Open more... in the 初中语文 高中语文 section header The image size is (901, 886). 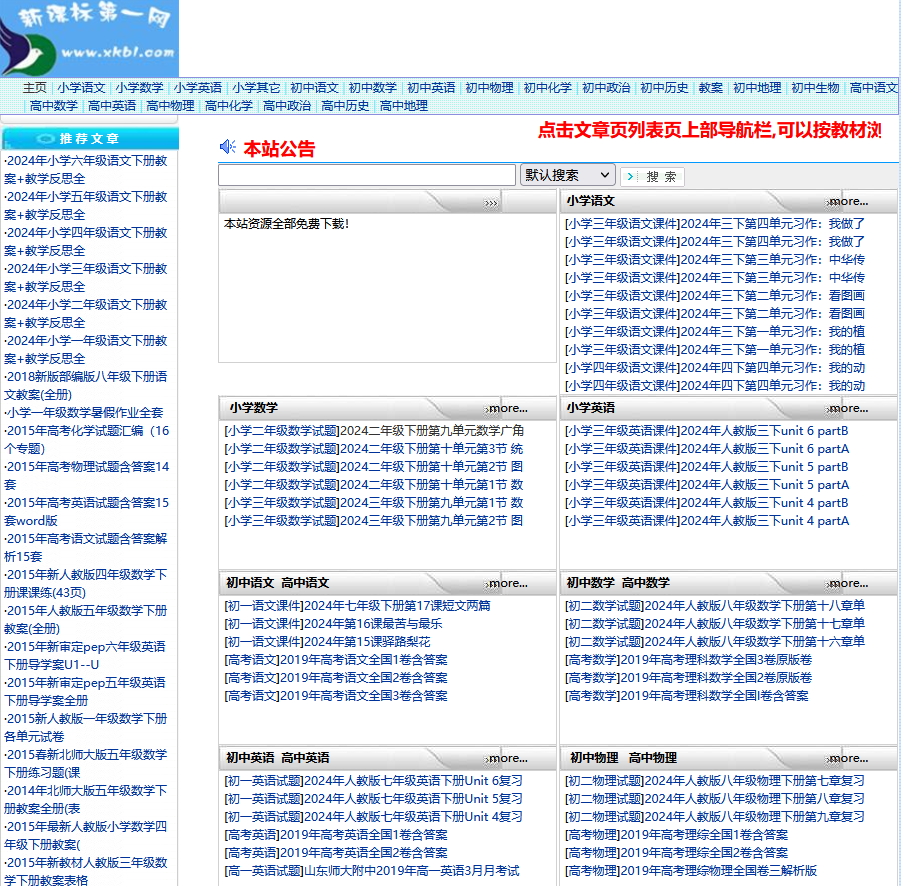coord(507,583)
